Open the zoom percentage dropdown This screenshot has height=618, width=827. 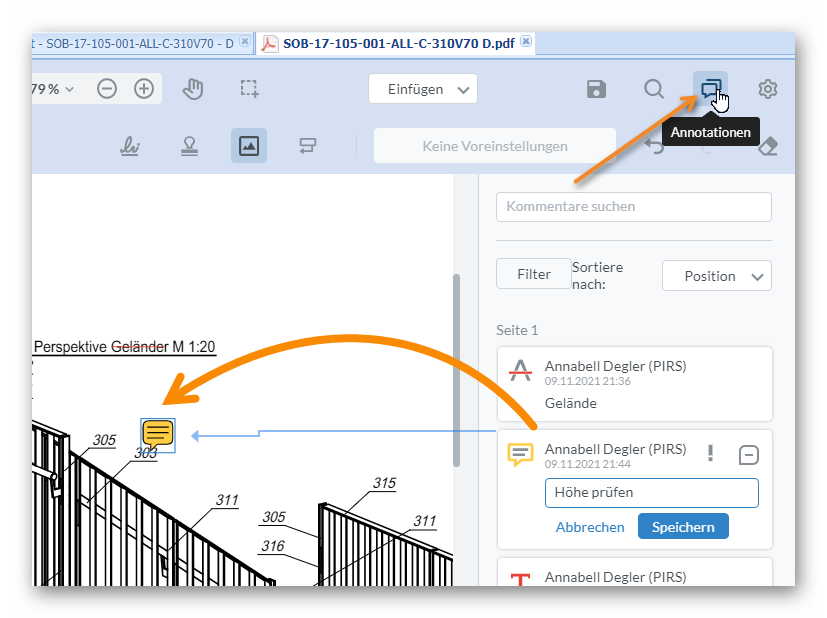point(54,89)
